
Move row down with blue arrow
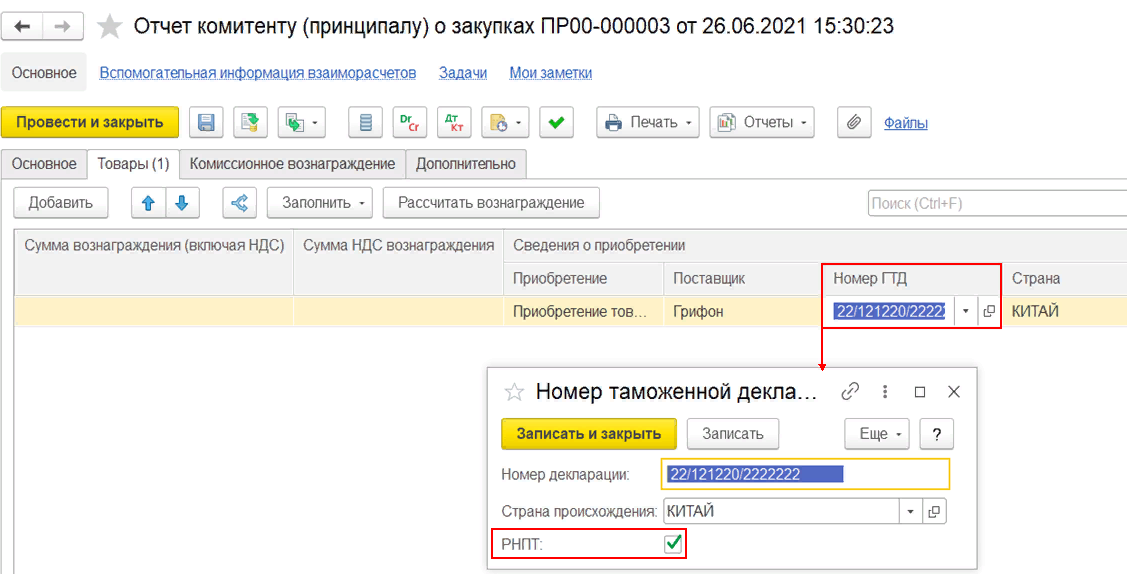pyautogui.click(x=182, y=203)
